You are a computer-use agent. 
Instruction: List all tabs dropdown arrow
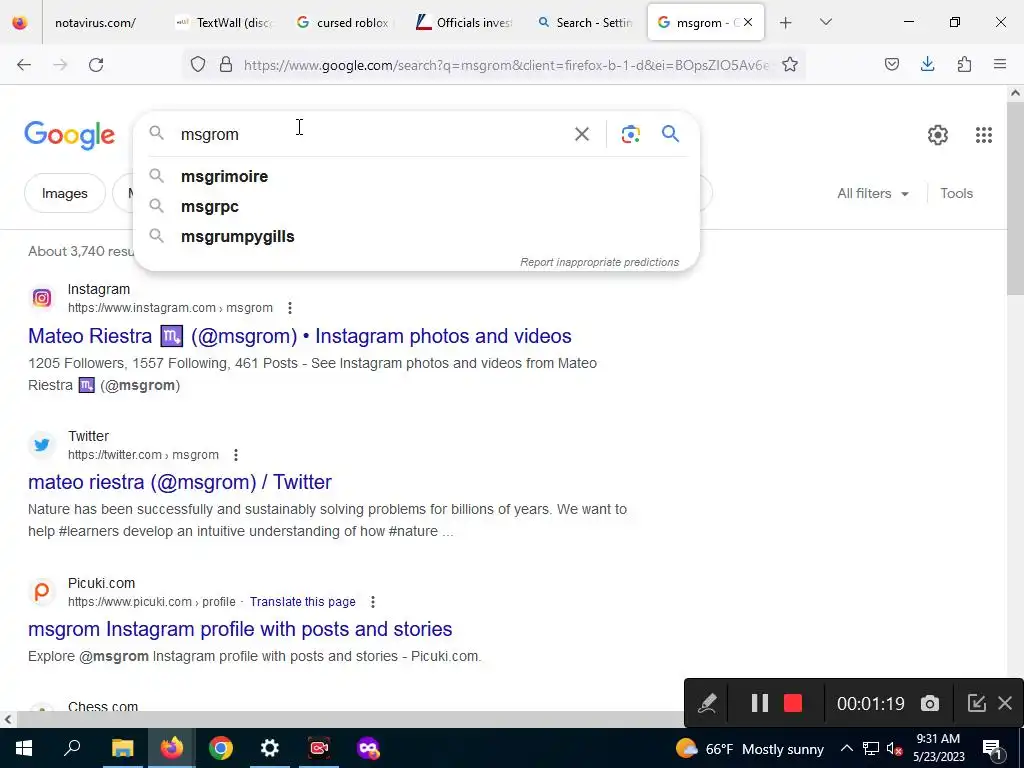coord(826,22)
